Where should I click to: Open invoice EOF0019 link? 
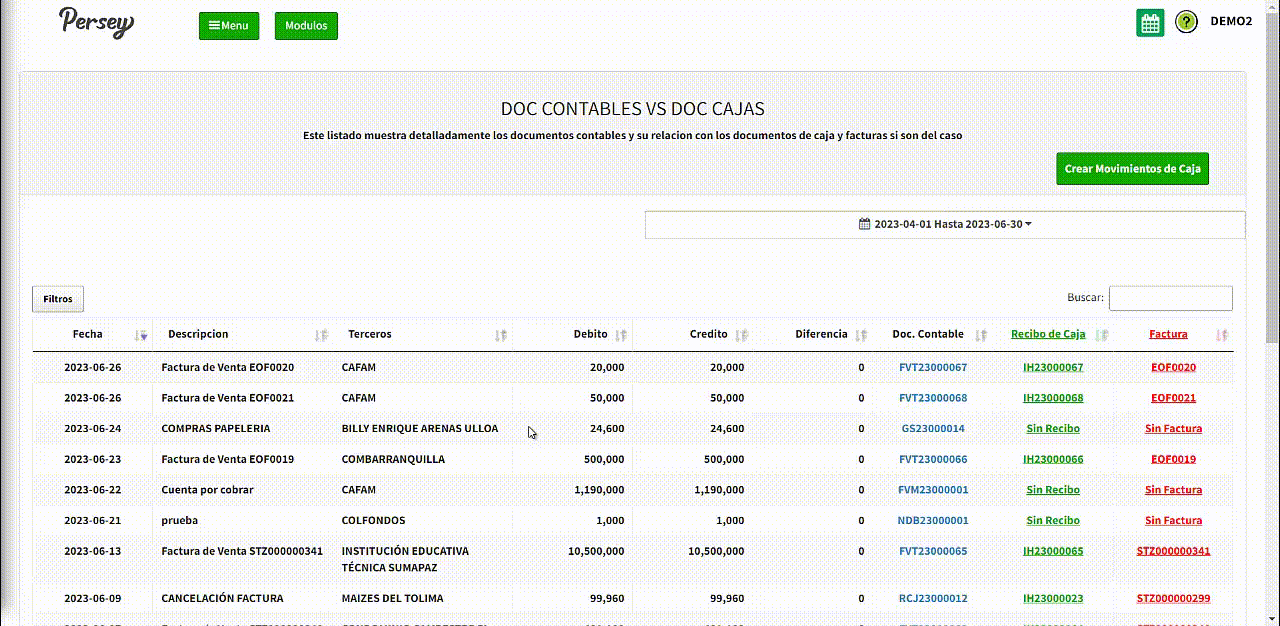pyautogui.click(x=1173, y=460)
